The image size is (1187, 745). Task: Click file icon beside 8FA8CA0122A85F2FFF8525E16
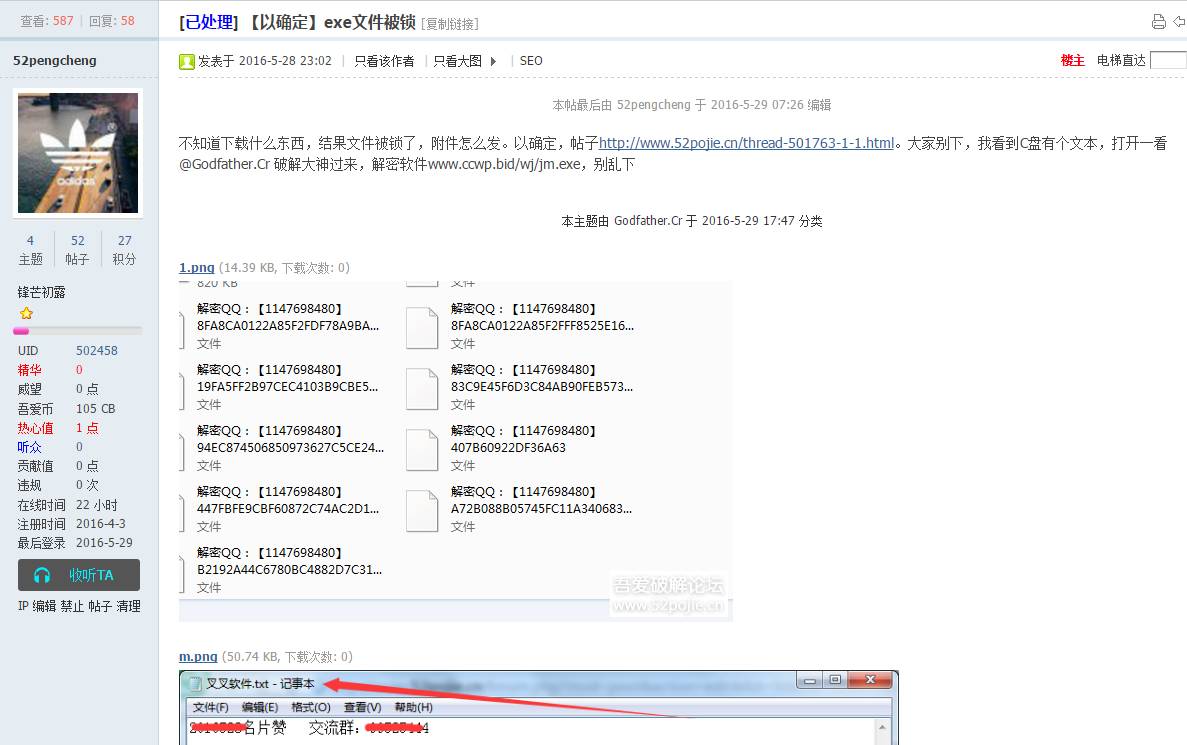pos(422,327)
